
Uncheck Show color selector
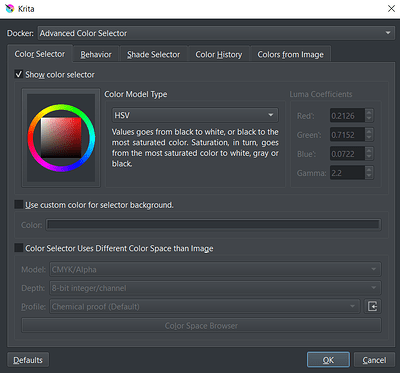click(19, 74)
